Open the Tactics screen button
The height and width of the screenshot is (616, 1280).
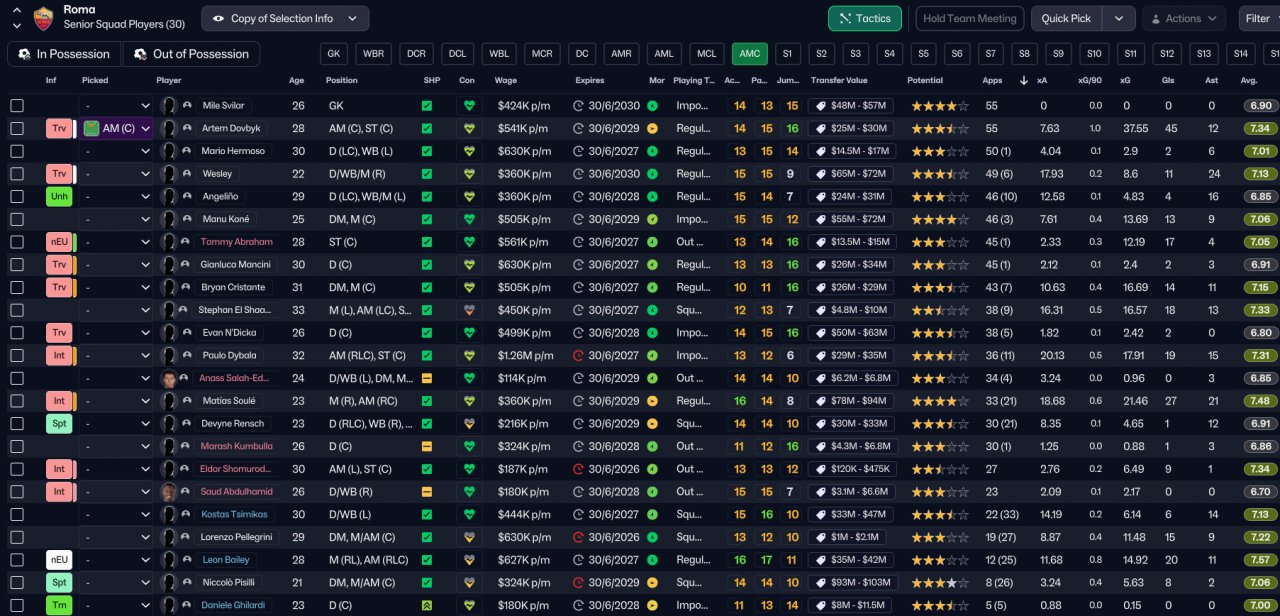pyautogui.click(x=865, y=18)
